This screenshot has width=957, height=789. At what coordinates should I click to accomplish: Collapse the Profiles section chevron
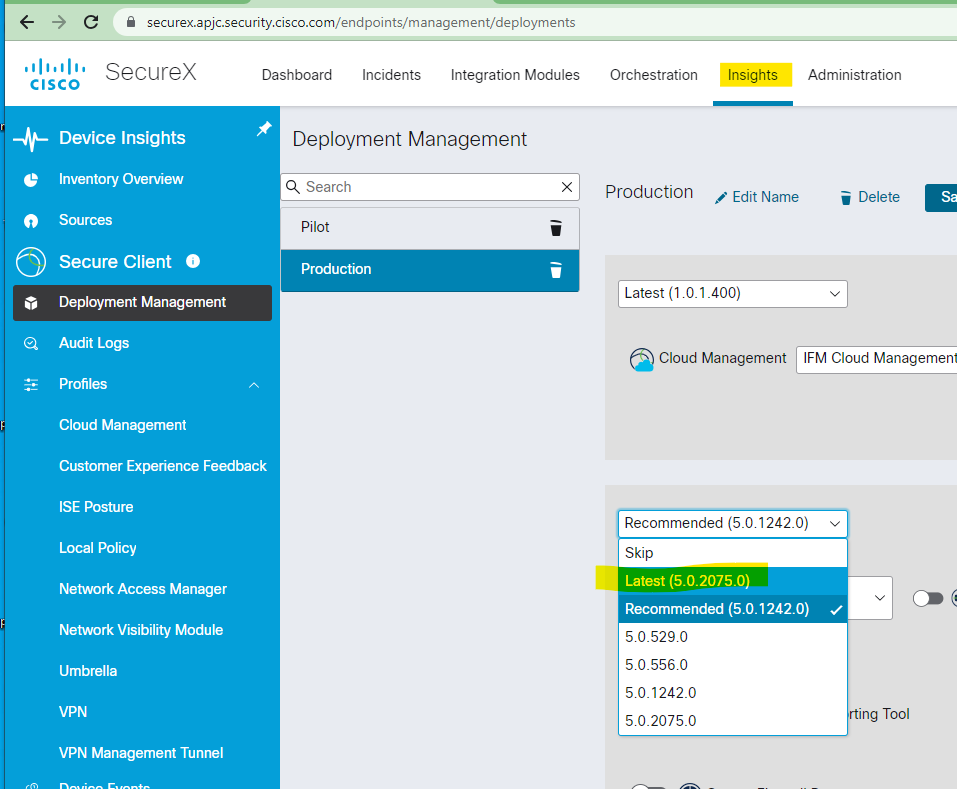254,385
